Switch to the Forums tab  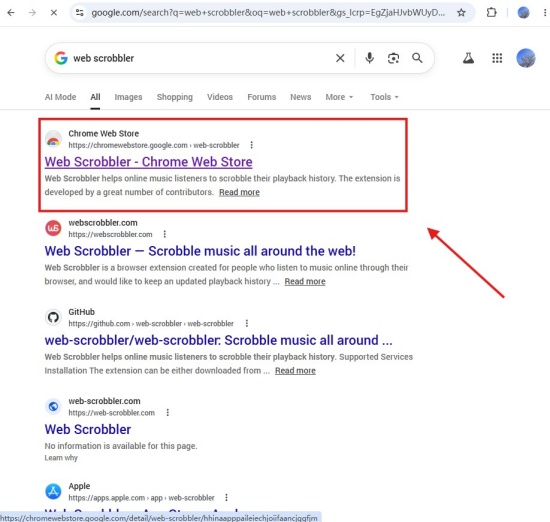(x=262, y=97)
